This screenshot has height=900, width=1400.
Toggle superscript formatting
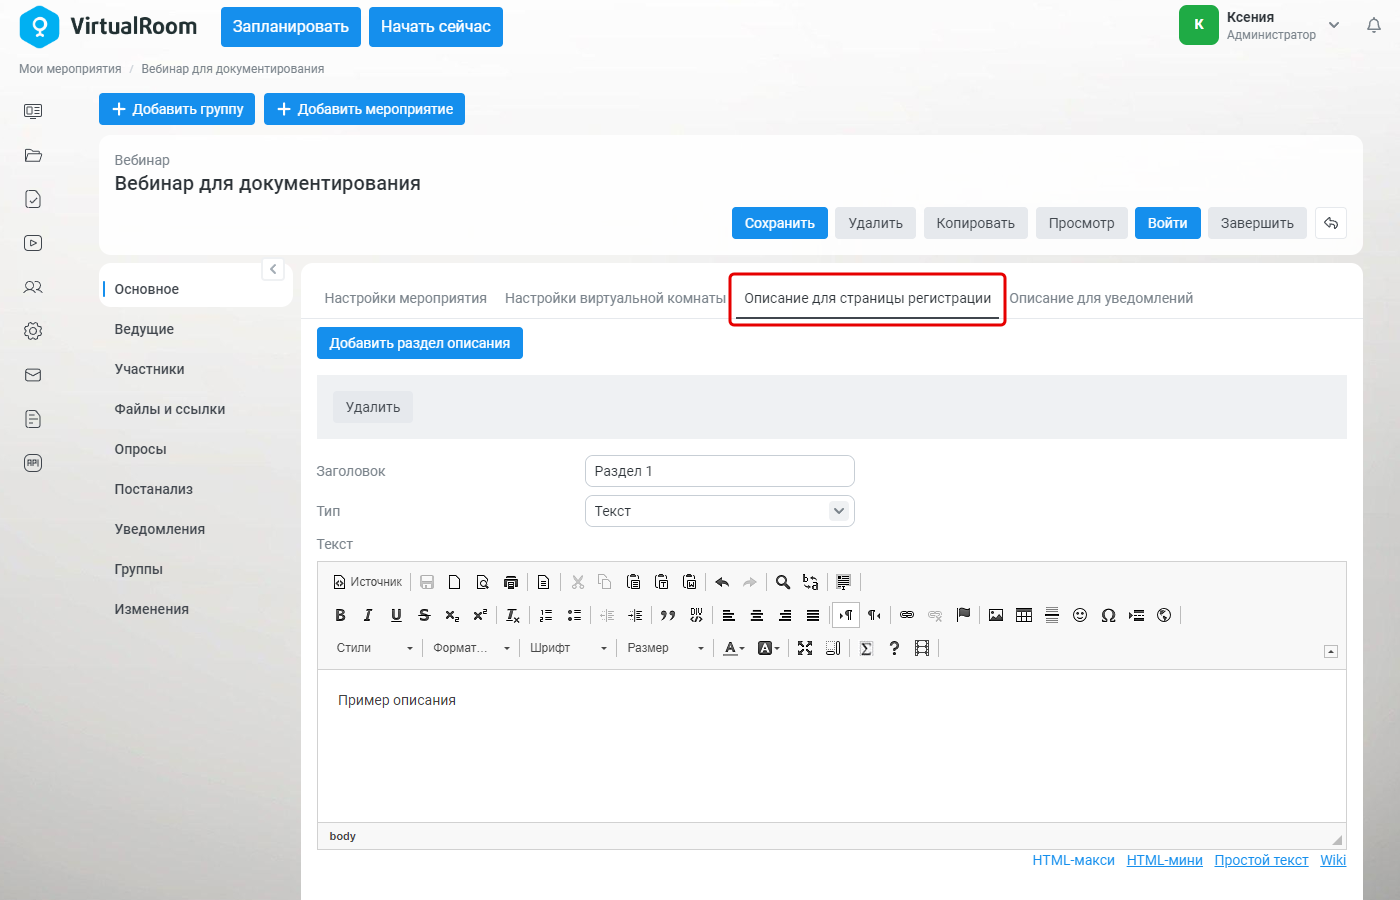[480, 615]
